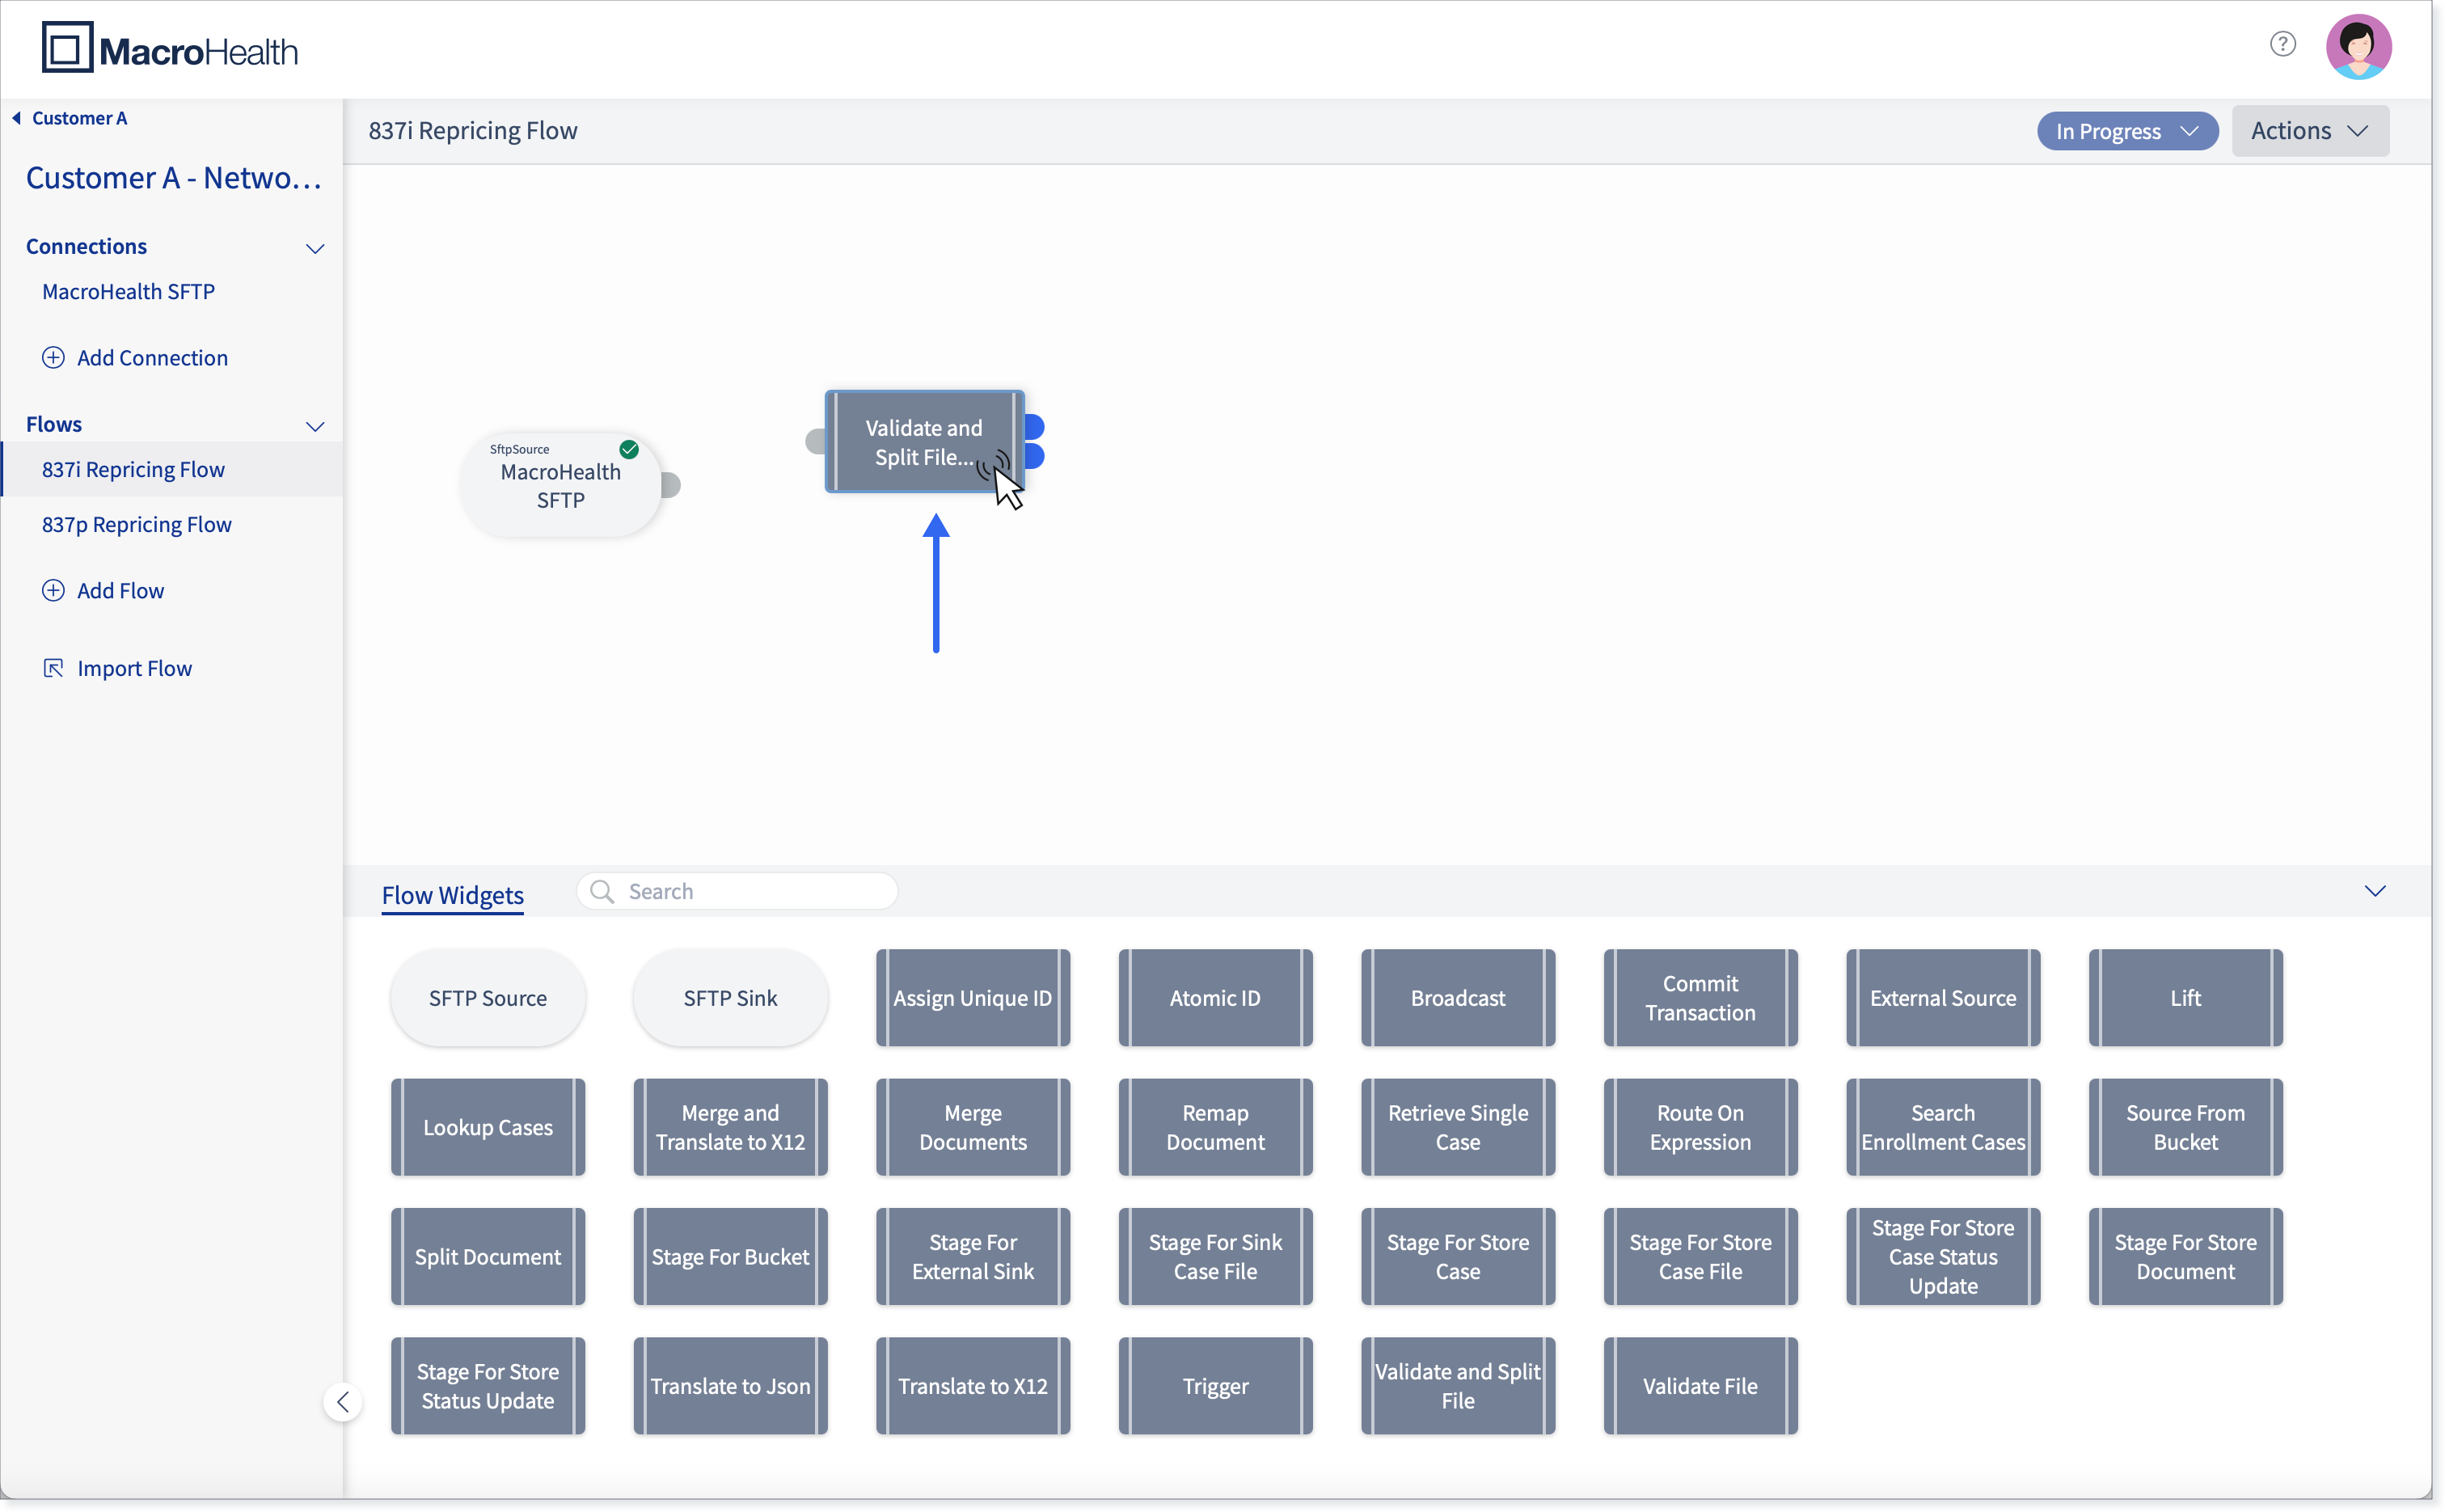
Task: Click the output port of MacroHealth SFTP node
Action: click(671, 485)
